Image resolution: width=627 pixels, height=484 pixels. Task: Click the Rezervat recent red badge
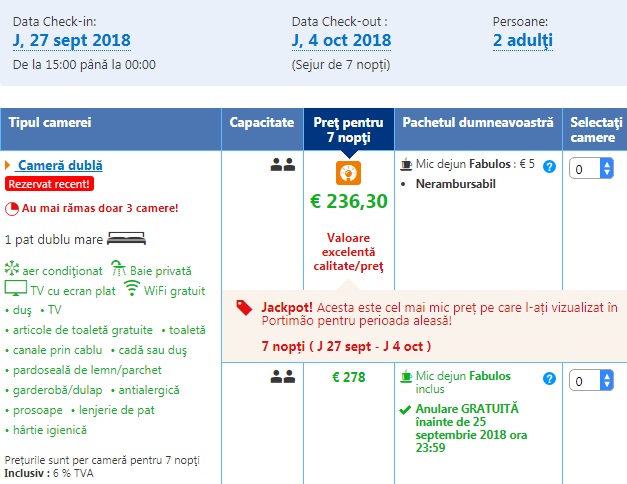[x=49, y=184]
